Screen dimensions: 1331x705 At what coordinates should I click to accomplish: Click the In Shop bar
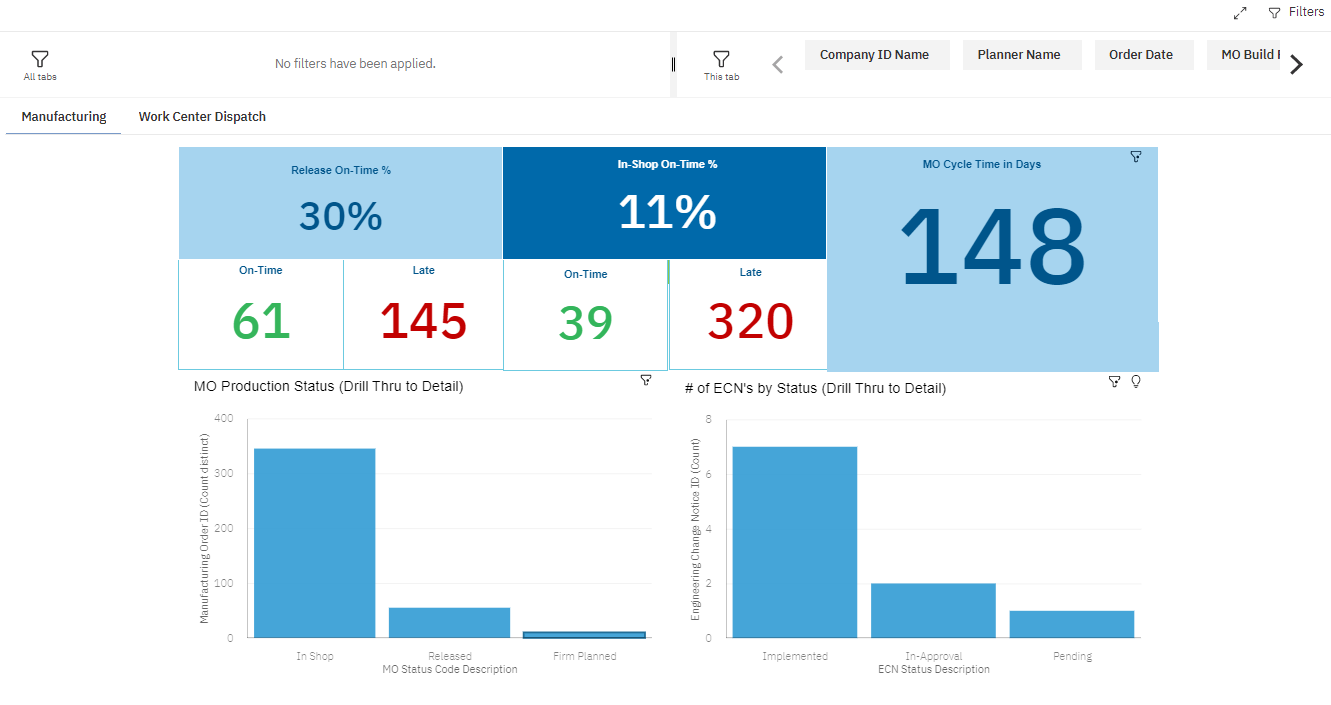(x=314, y=542)
